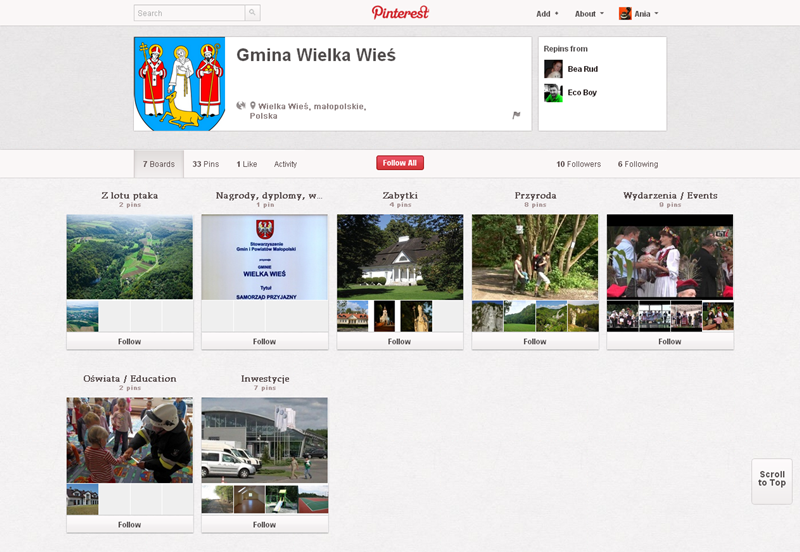
Task: Click Ania's user avatar icon
Action: (x=625, y=14)
